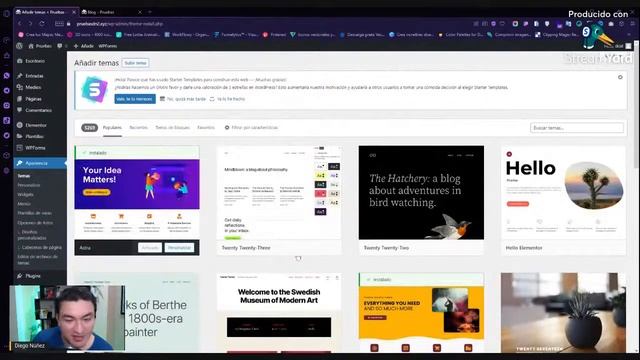Select the Favoritos filter tab

pos(206,128)
